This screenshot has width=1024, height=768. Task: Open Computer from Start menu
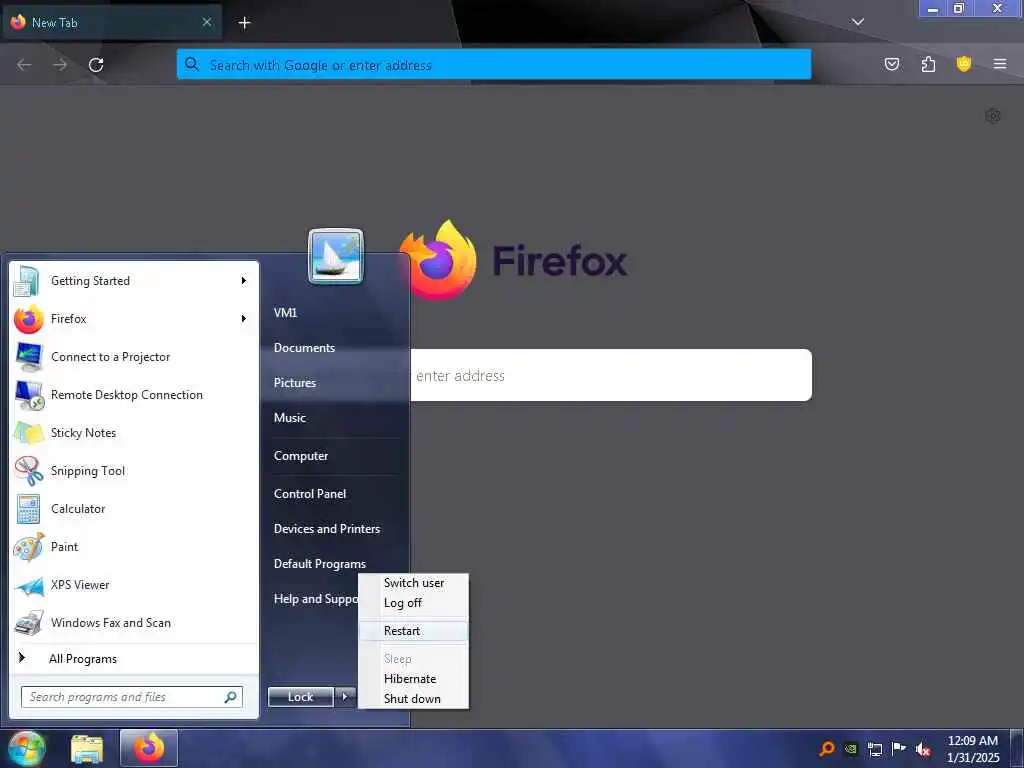300,456
